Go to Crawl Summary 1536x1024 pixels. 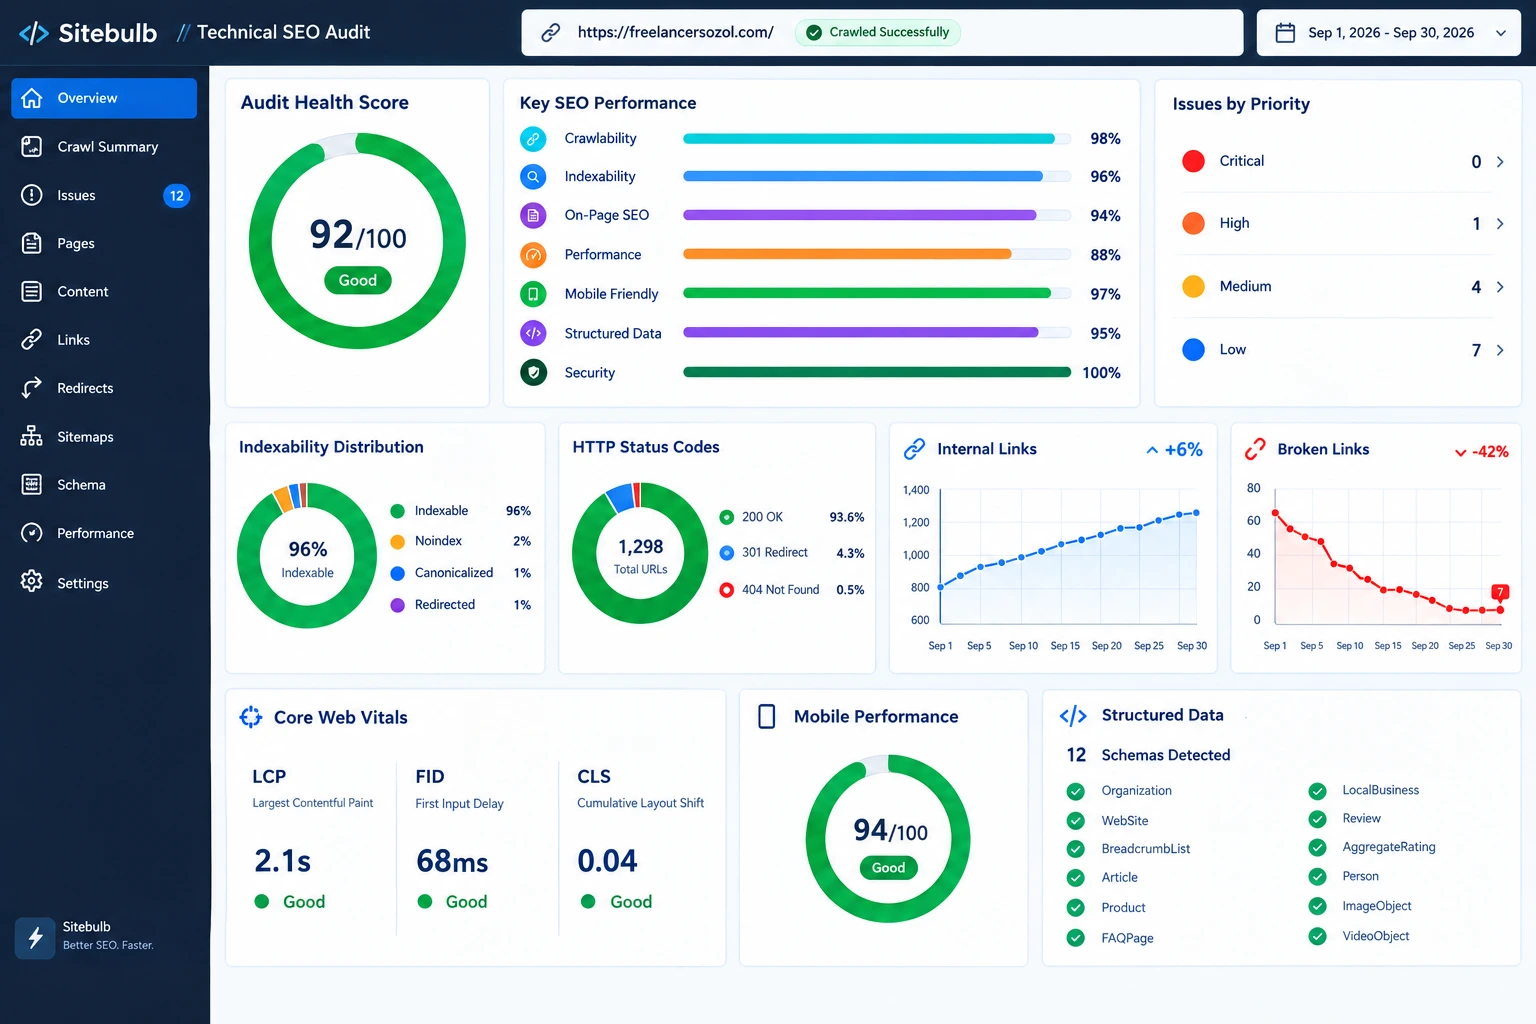coord(104,147)
